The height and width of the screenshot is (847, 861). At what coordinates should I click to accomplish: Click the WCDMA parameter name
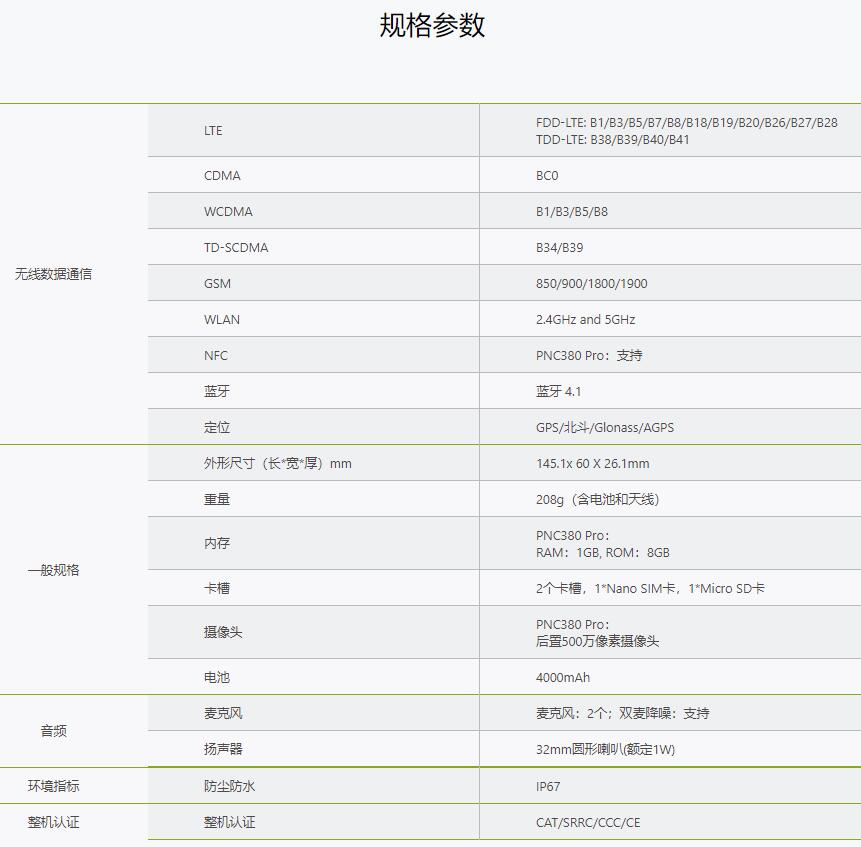pyautogui.click(x=228, y=211)
